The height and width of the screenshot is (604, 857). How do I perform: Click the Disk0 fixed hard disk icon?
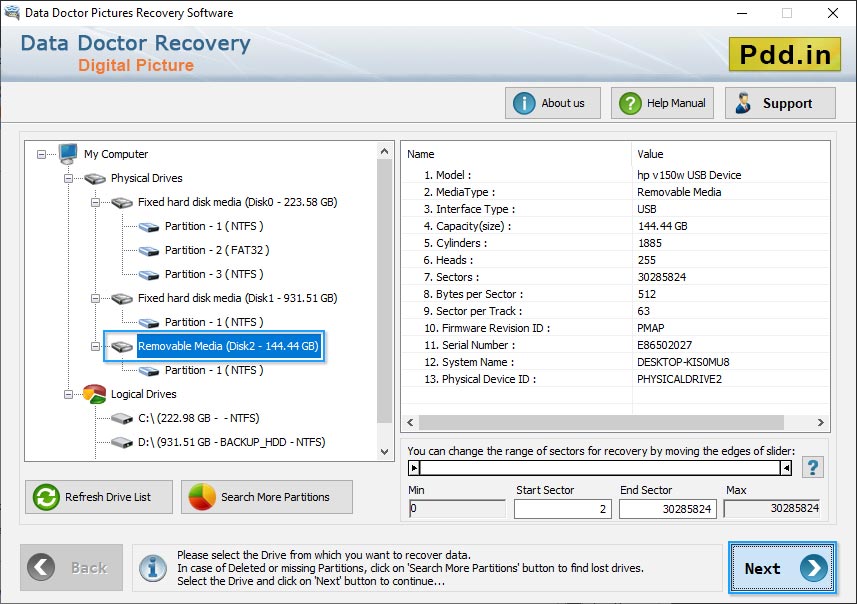click(x=122, y=202)
